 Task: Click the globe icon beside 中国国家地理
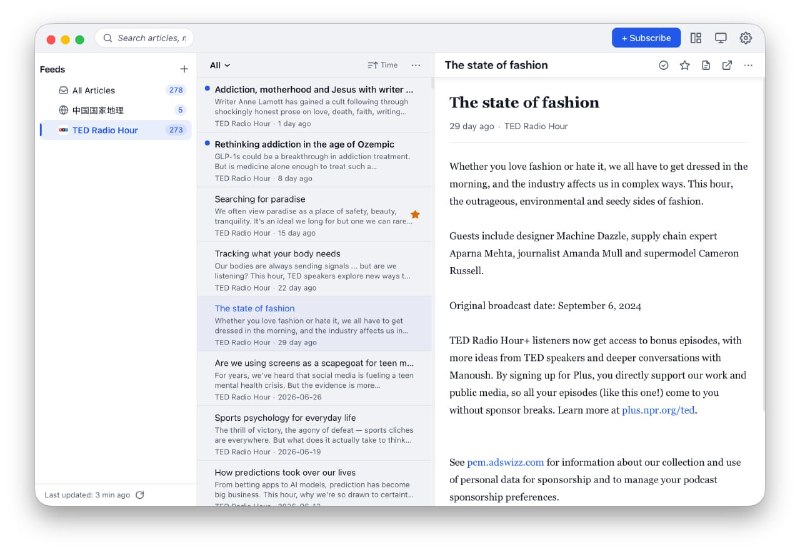click(63, 110)
